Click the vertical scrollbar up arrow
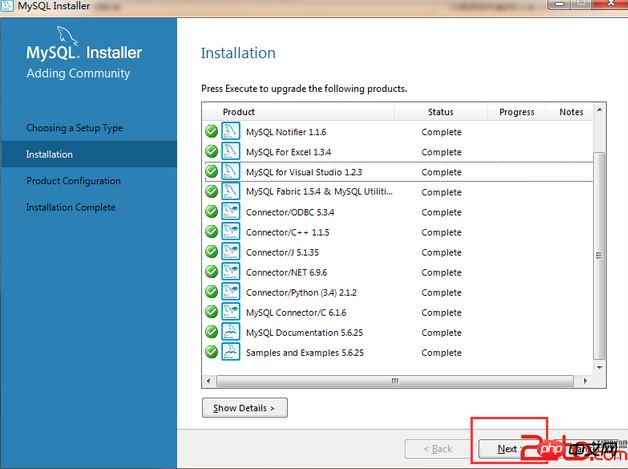The width and height of the screenshot is (628, 469). coord(600,110)
